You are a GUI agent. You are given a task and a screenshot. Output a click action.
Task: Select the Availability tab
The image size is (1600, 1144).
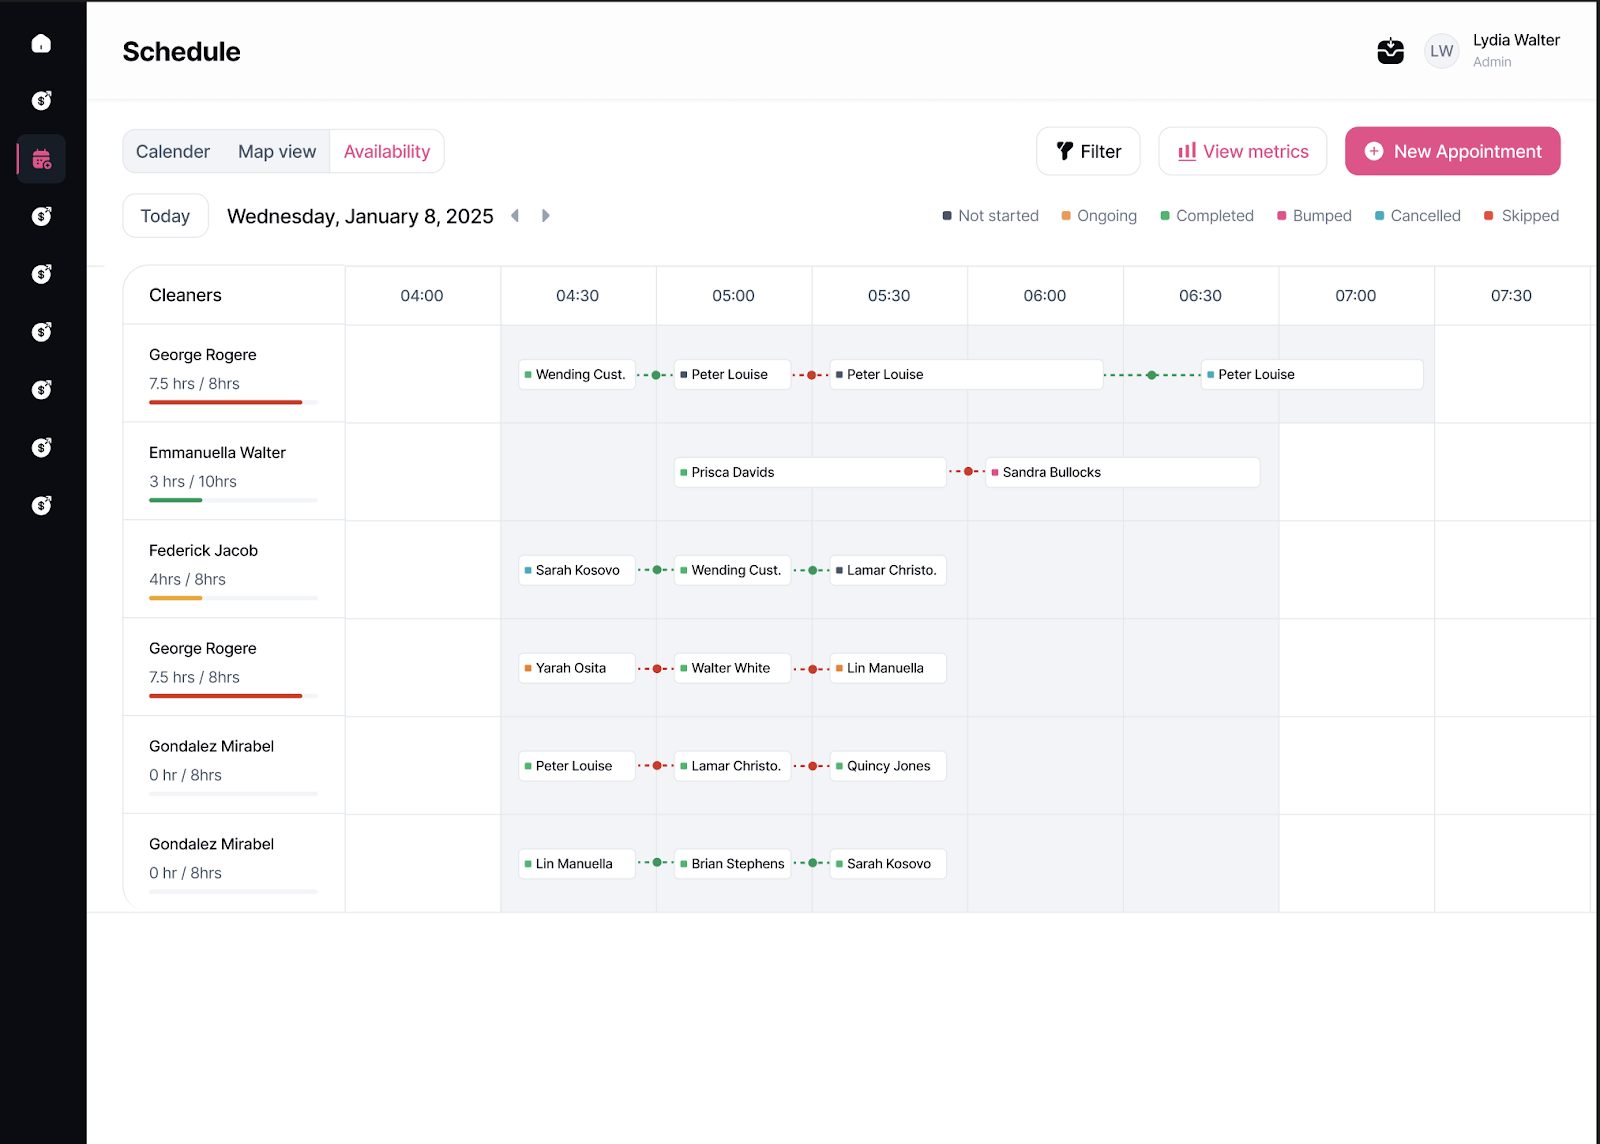coord(387,152)
